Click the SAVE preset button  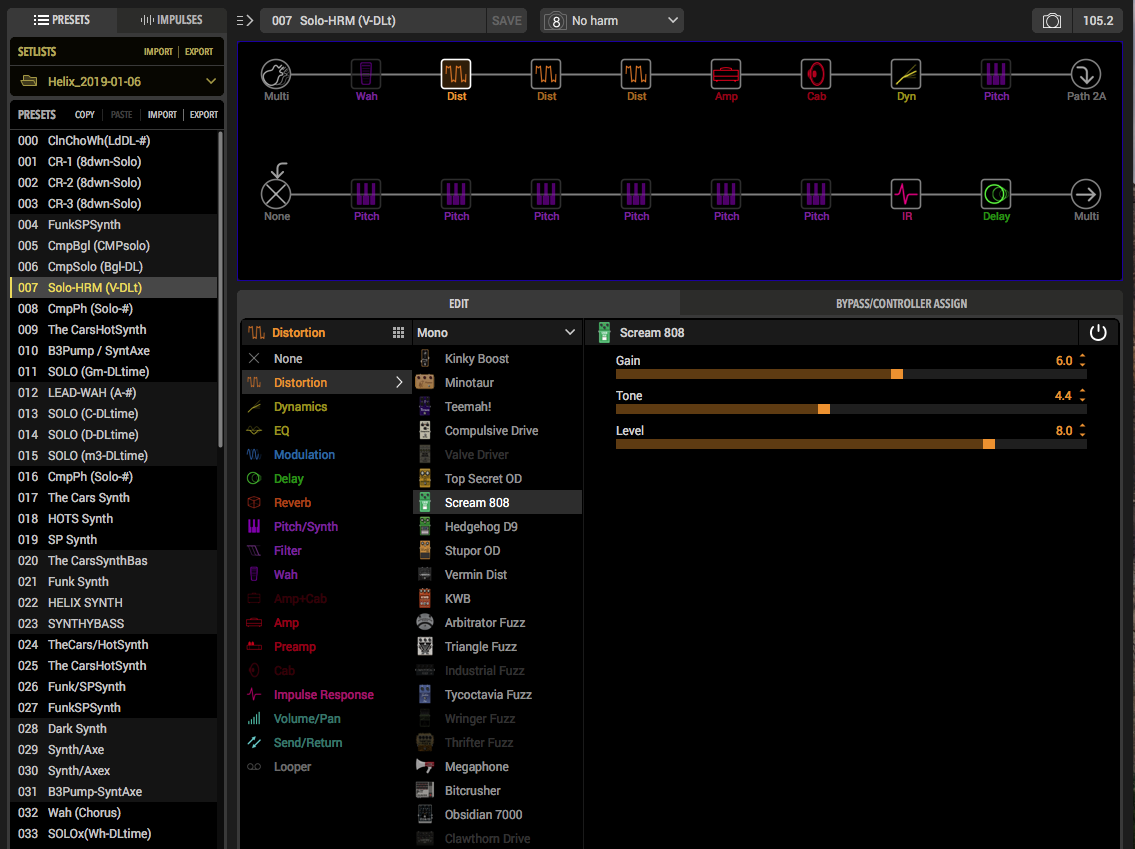click(506, 20)
